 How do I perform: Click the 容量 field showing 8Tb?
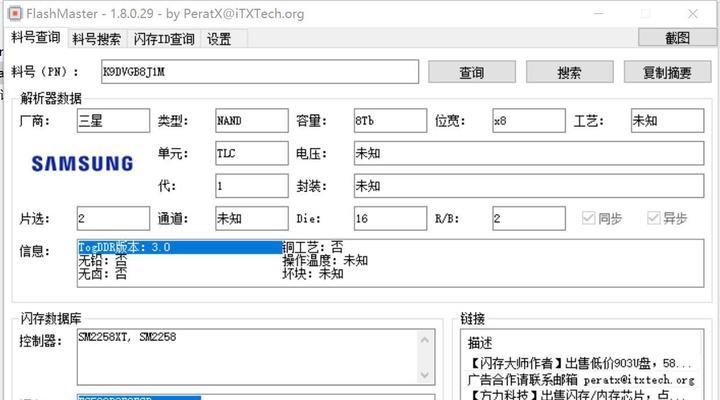coord(390,121)
